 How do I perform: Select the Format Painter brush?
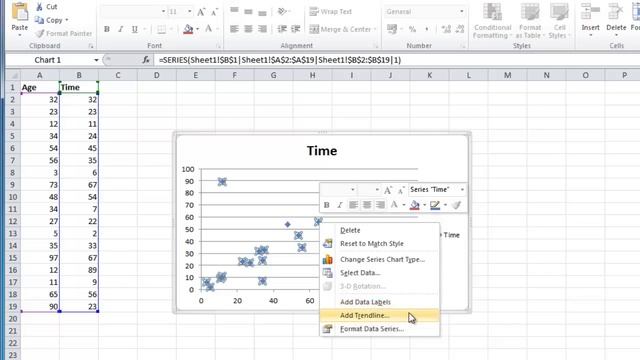coord(40,33)
